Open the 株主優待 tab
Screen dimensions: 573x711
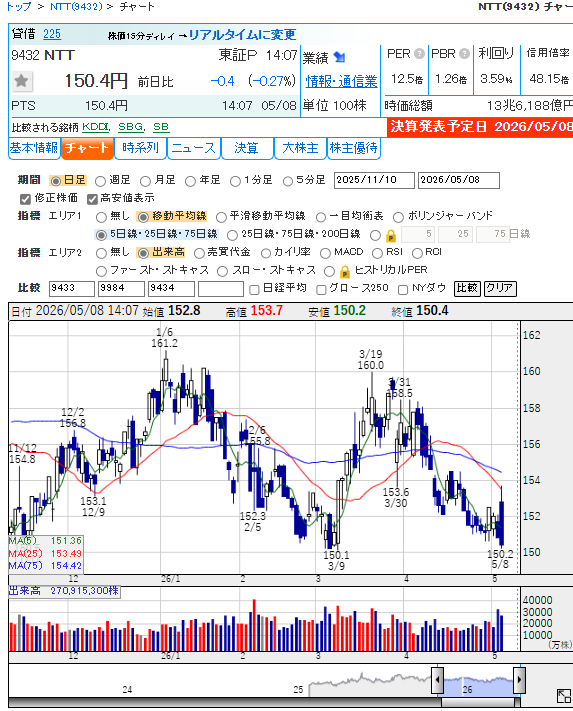[354, 148]
